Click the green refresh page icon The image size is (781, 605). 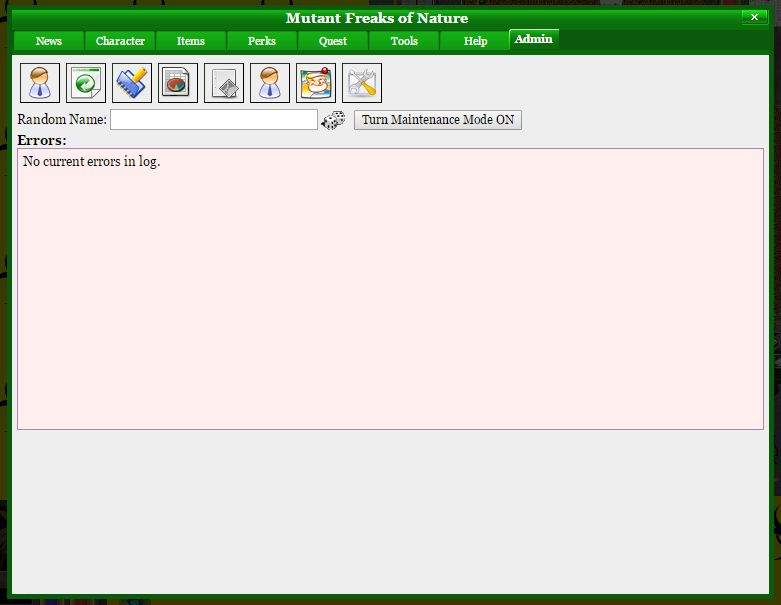click(86, 83)
